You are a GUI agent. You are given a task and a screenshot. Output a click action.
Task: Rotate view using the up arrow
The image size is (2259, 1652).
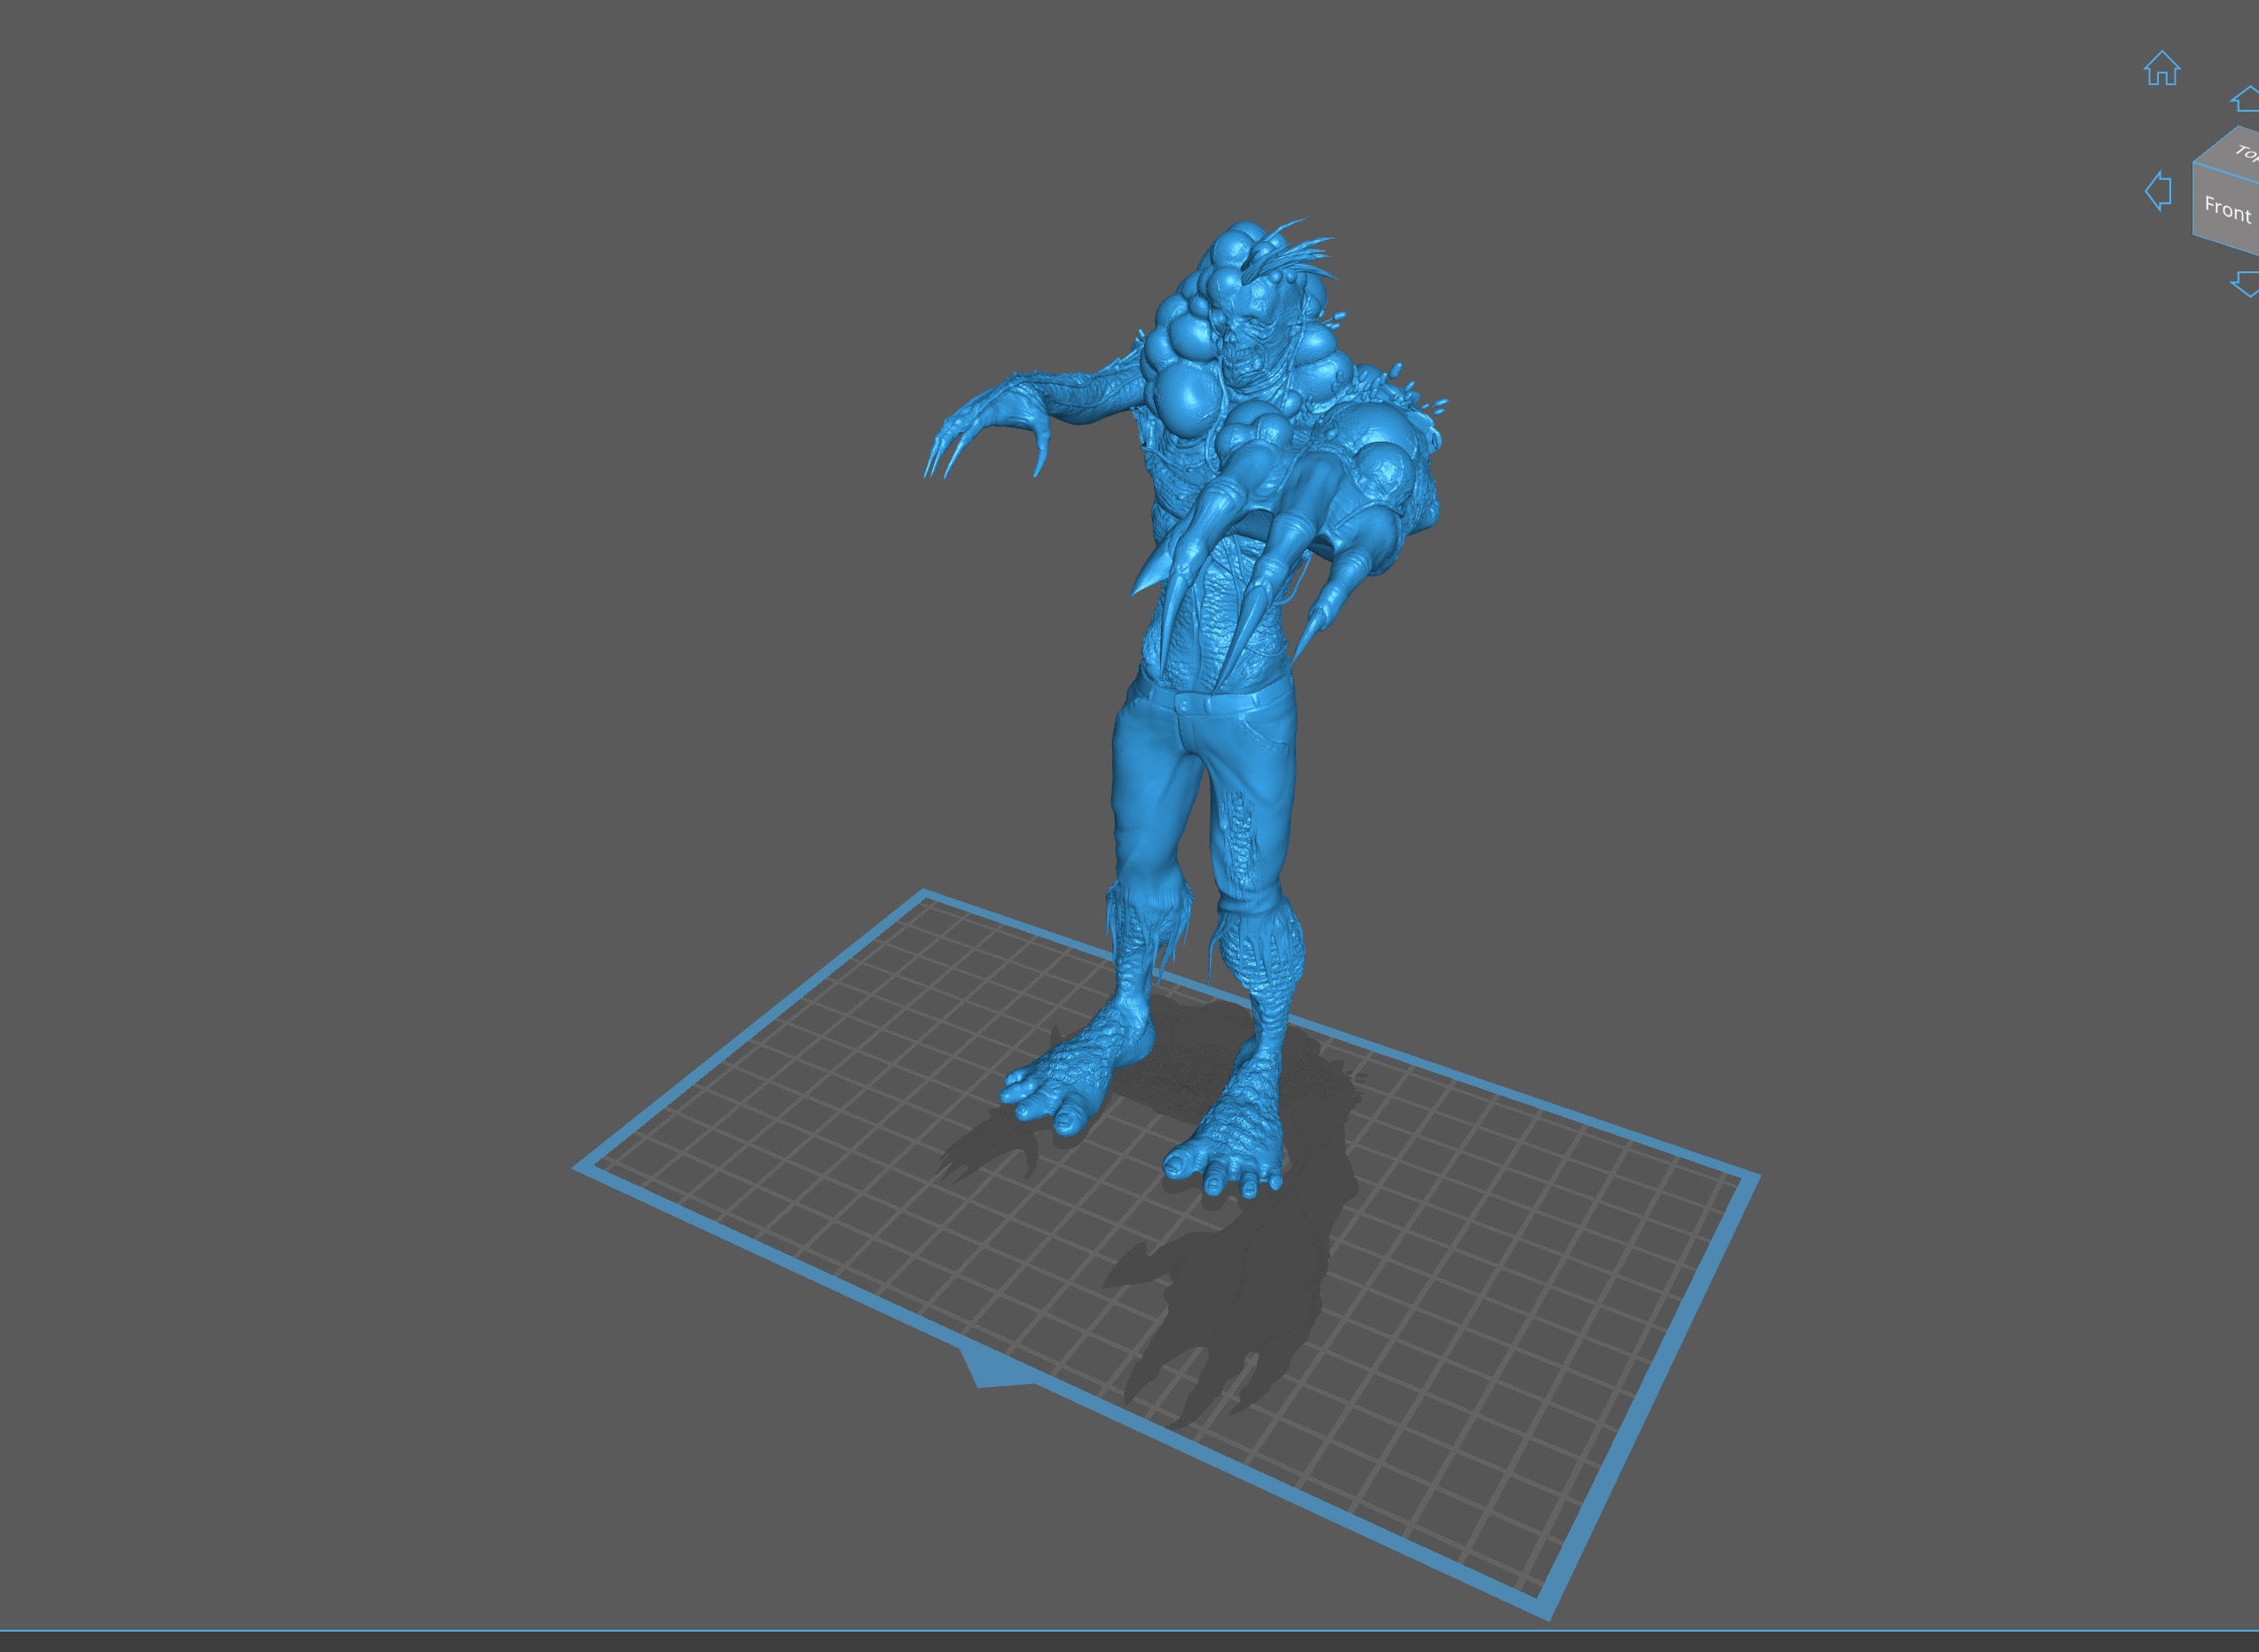[2245, 99]
